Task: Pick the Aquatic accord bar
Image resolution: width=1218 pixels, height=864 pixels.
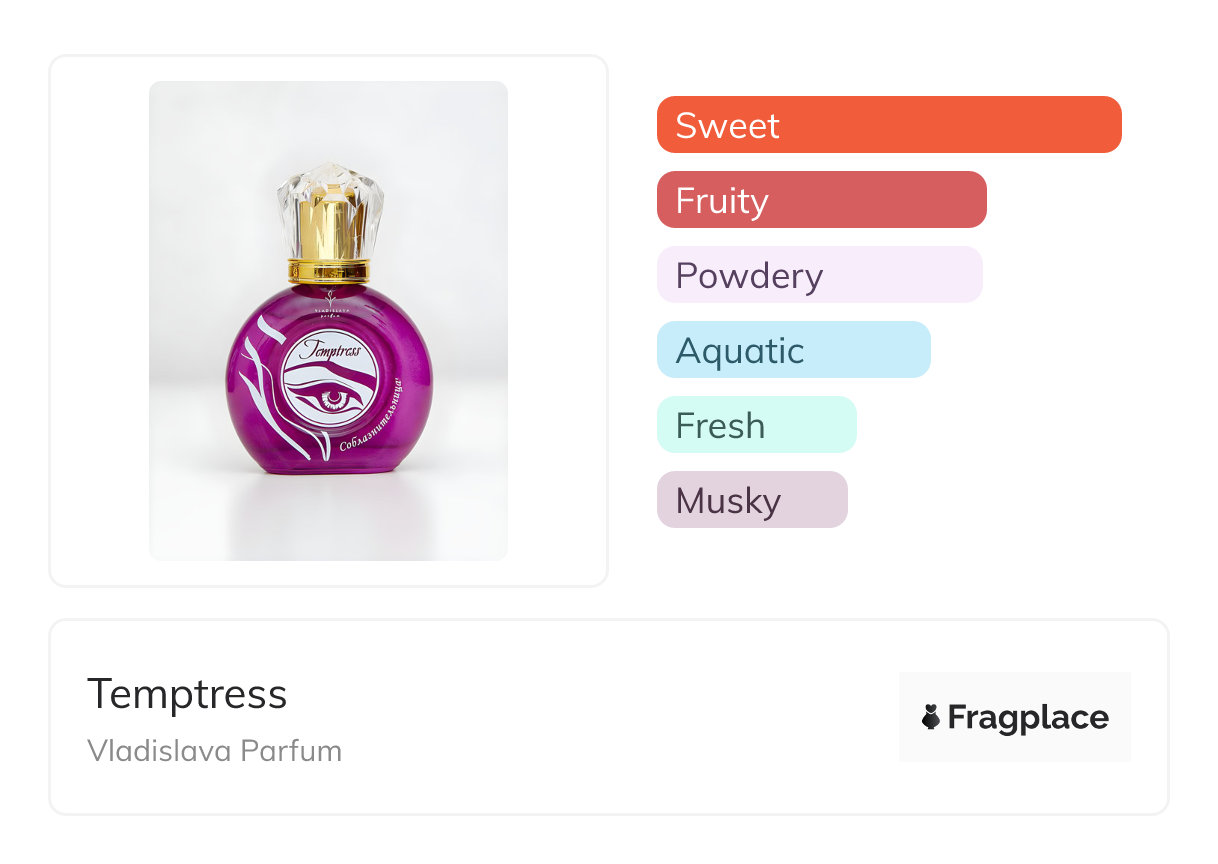Action: 793,350
